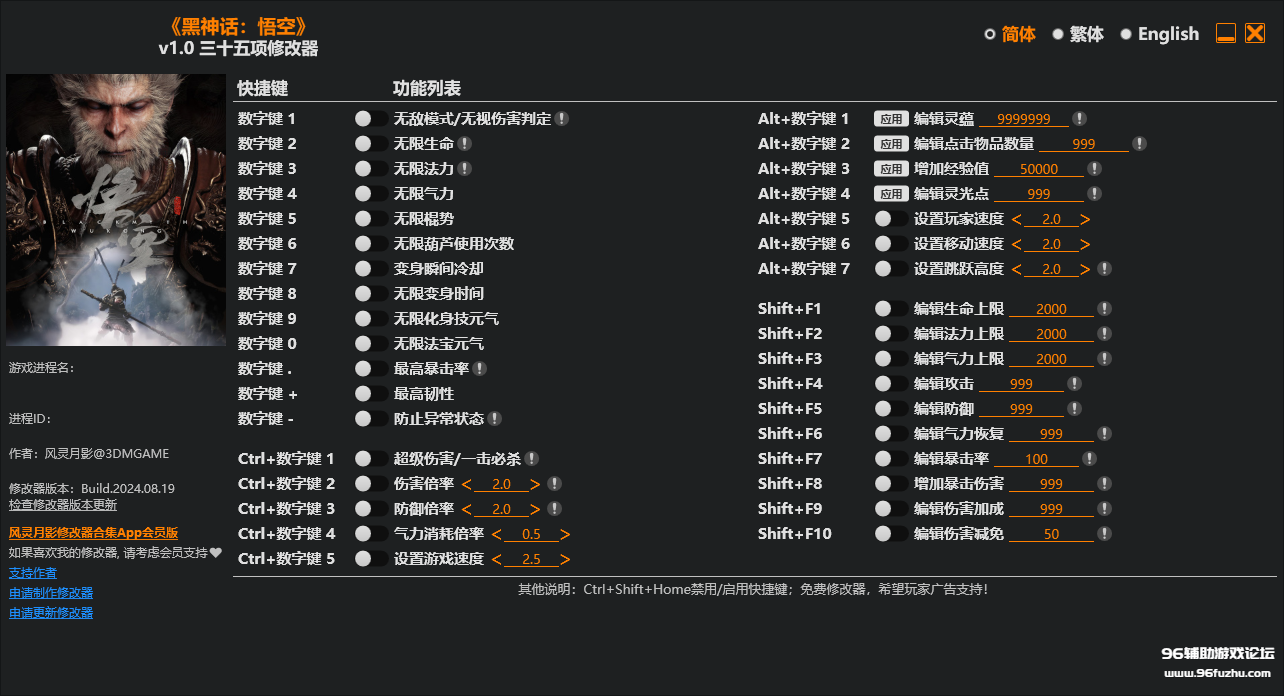Click the warning icon beside 无敌模式/无视伤害判定

pos(562,118)
